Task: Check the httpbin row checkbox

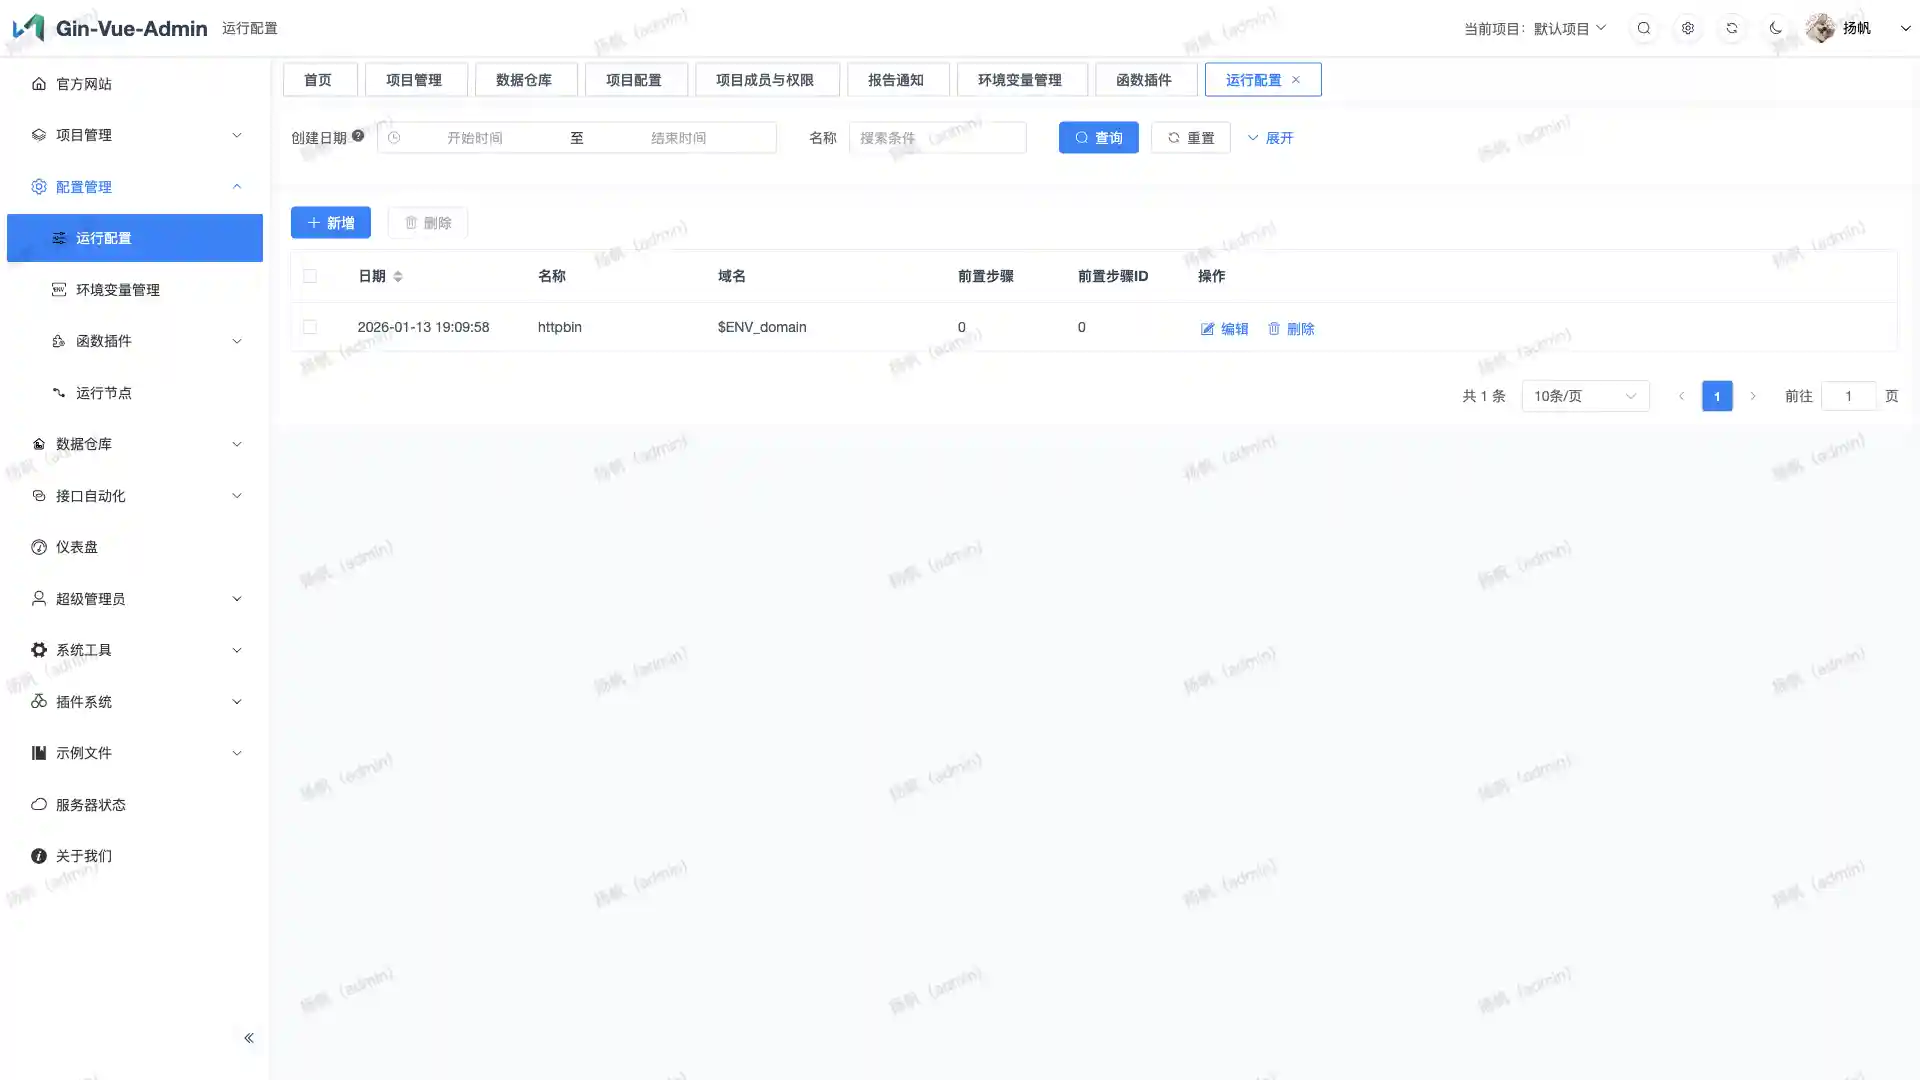Action: (x=310, y=327)
